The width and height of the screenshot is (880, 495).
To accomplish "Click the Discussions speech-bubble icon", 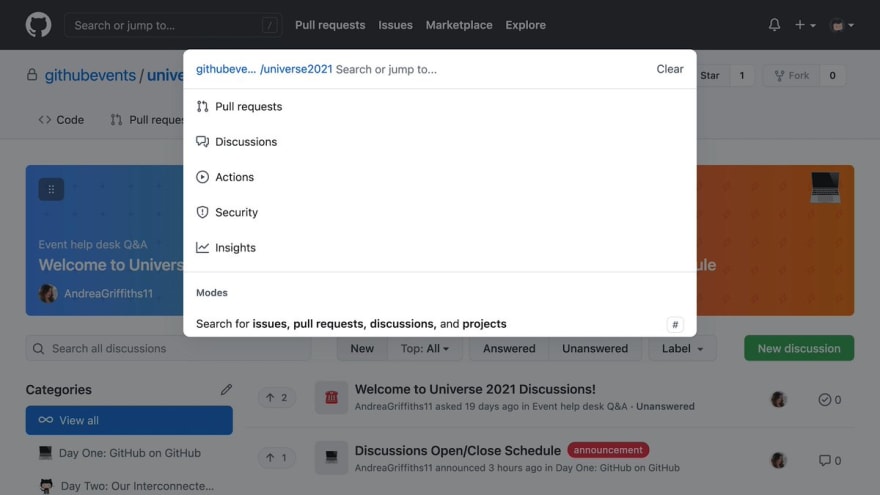I will click(x=203, y=141).
